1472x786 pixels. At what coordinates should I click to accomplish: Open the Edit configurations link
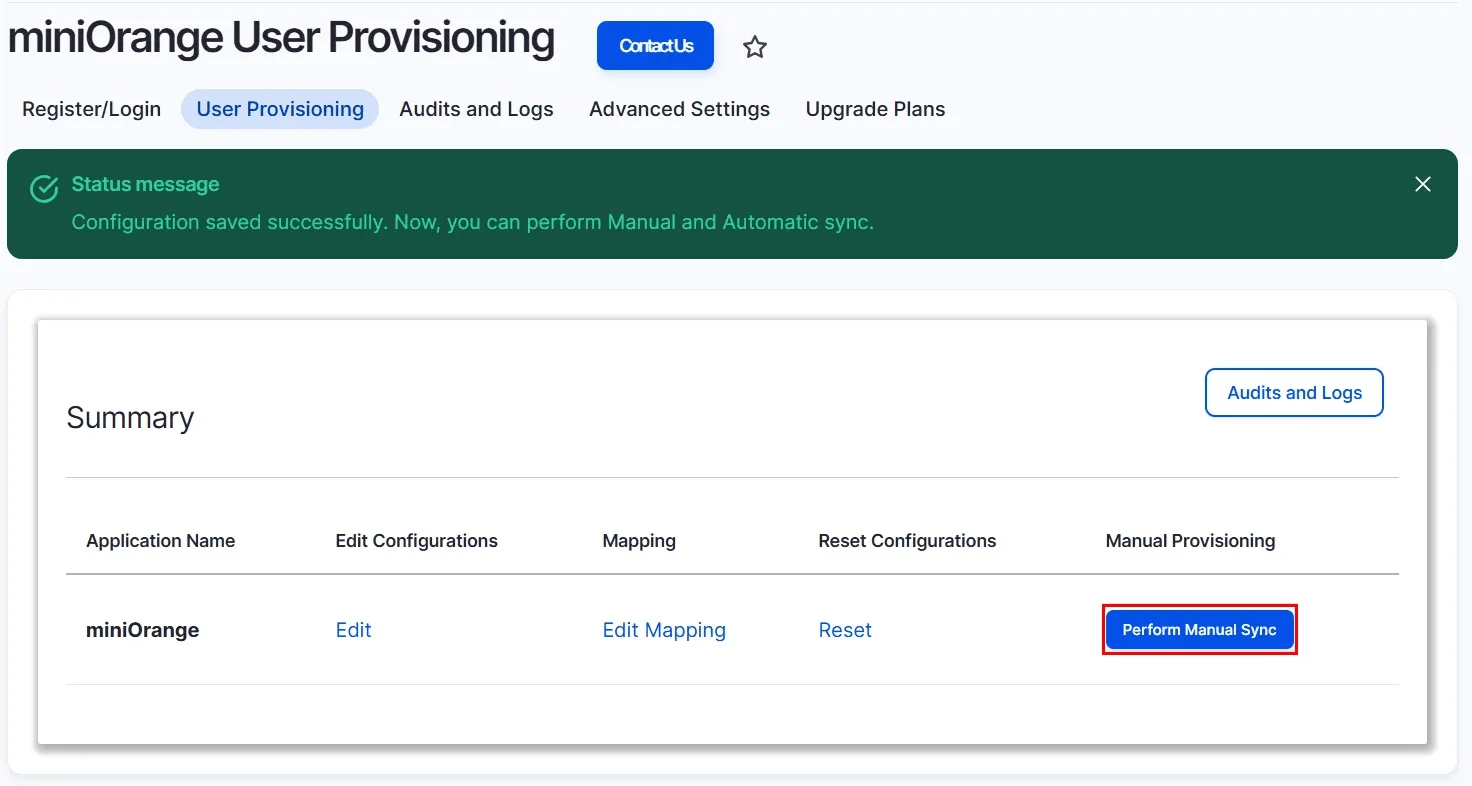click(353, 630)
